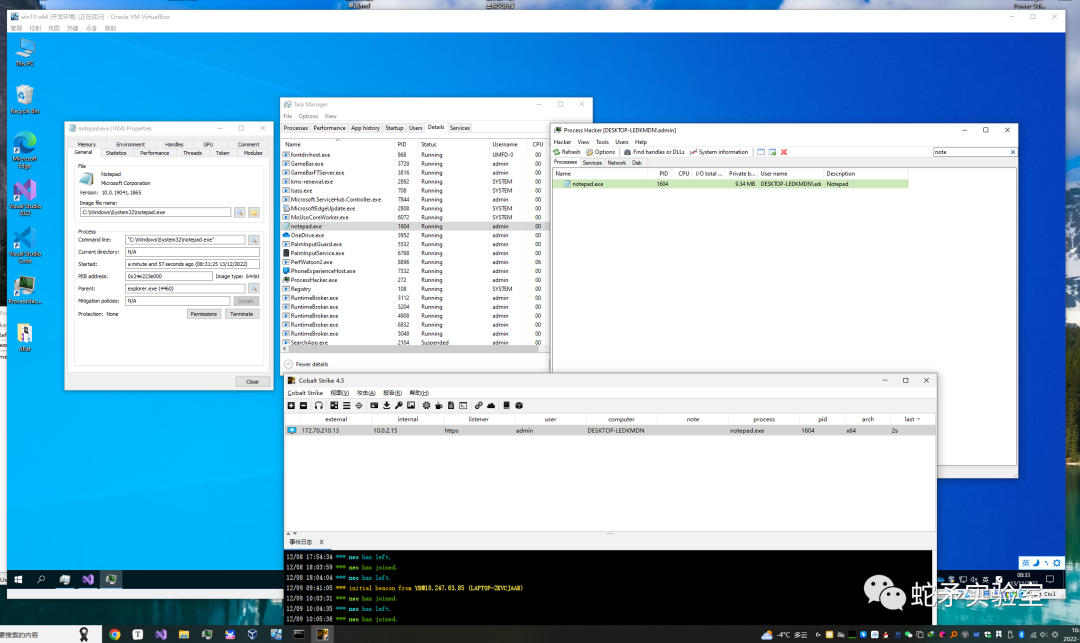
Task: Click the coffee cup Java applet icon
Action: click(x=439, y=405)
